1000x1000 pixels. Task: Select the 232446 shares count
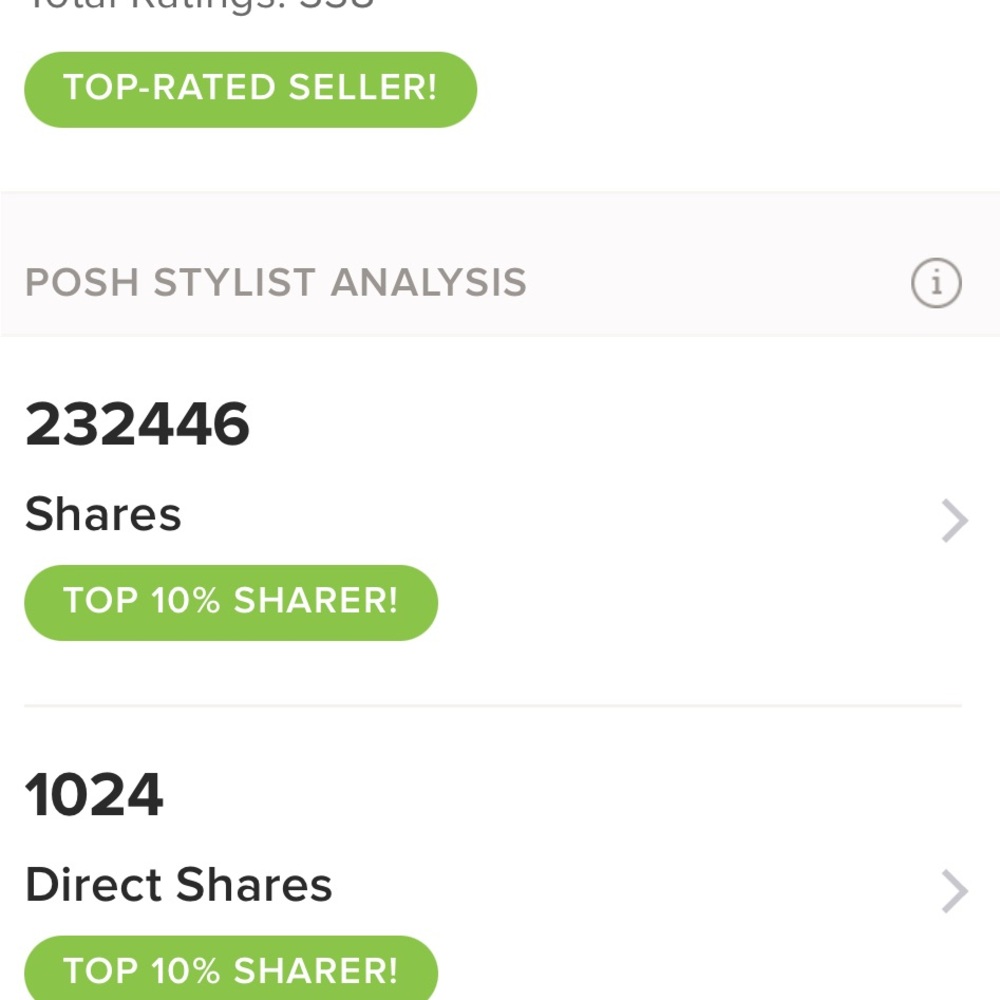137,424
